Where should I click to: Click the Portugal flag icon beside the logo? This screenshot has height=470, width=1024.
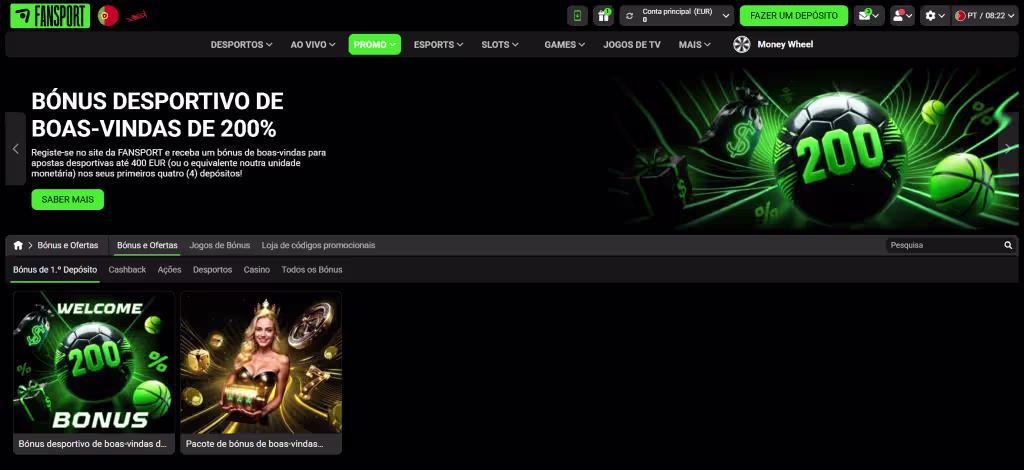108,16
